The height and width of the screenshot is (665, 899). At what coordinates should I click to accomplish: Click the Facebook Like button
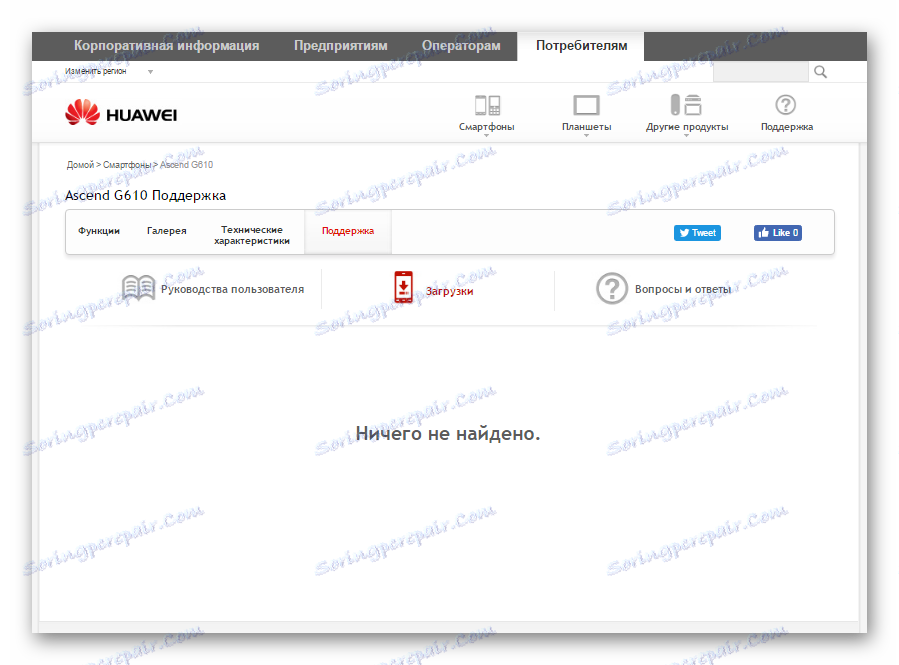[777, 233]
